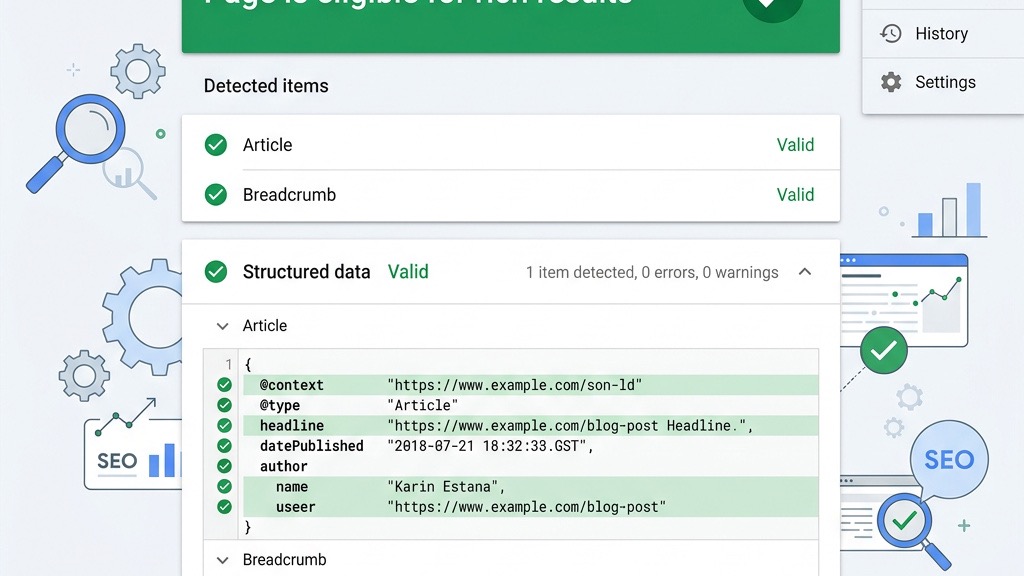
Task: Expand the bottom Breadcrumb section
Action: (223, 560)
